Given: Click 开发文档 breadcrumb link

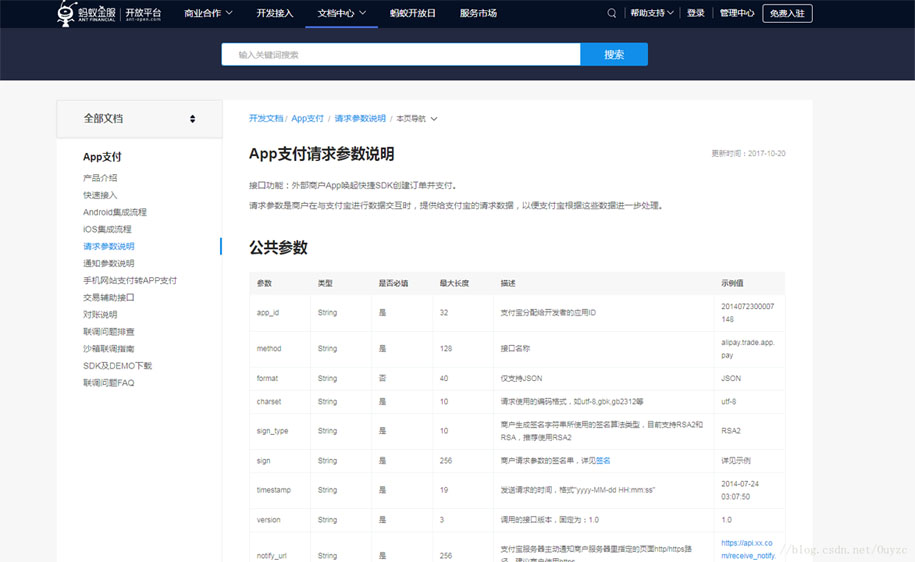Looking at the screenshot, I should (x=266, y=119).
